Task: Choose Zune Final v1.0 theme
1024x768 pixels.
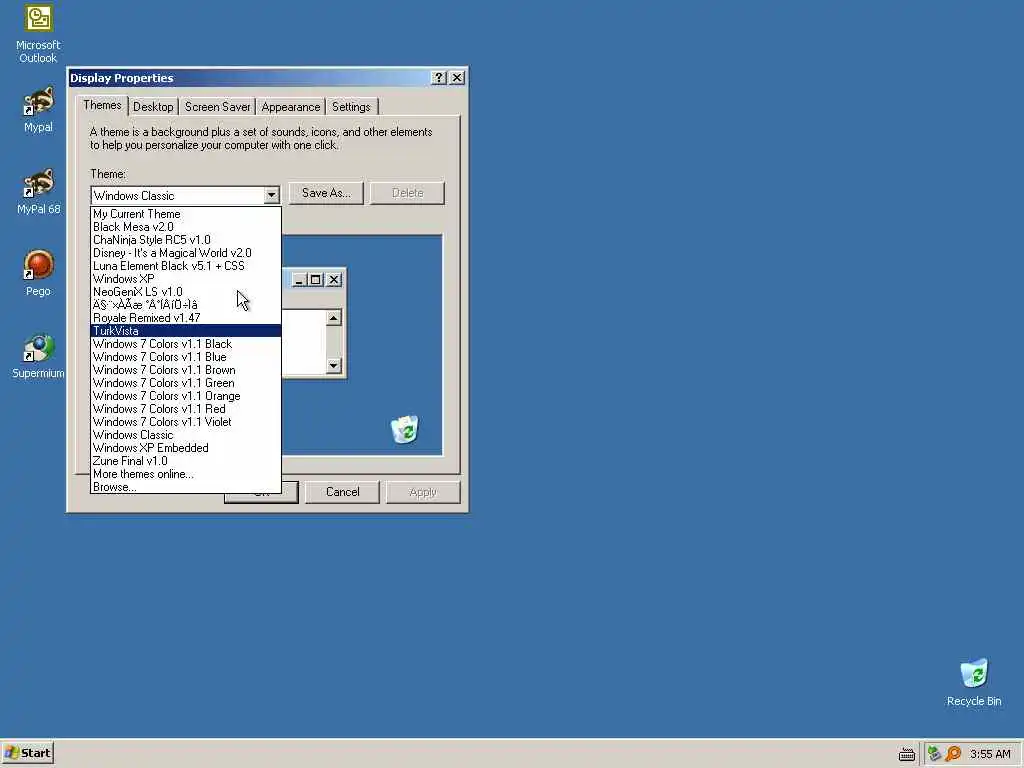Action: click(x=185, y=461)
